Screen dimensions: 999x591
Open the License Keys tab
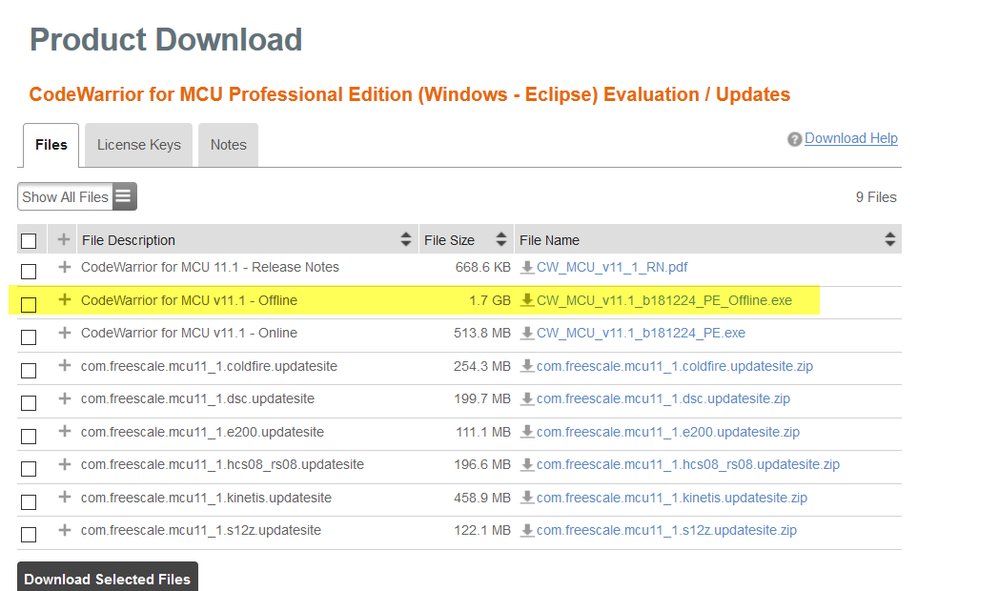pos(139,145)
